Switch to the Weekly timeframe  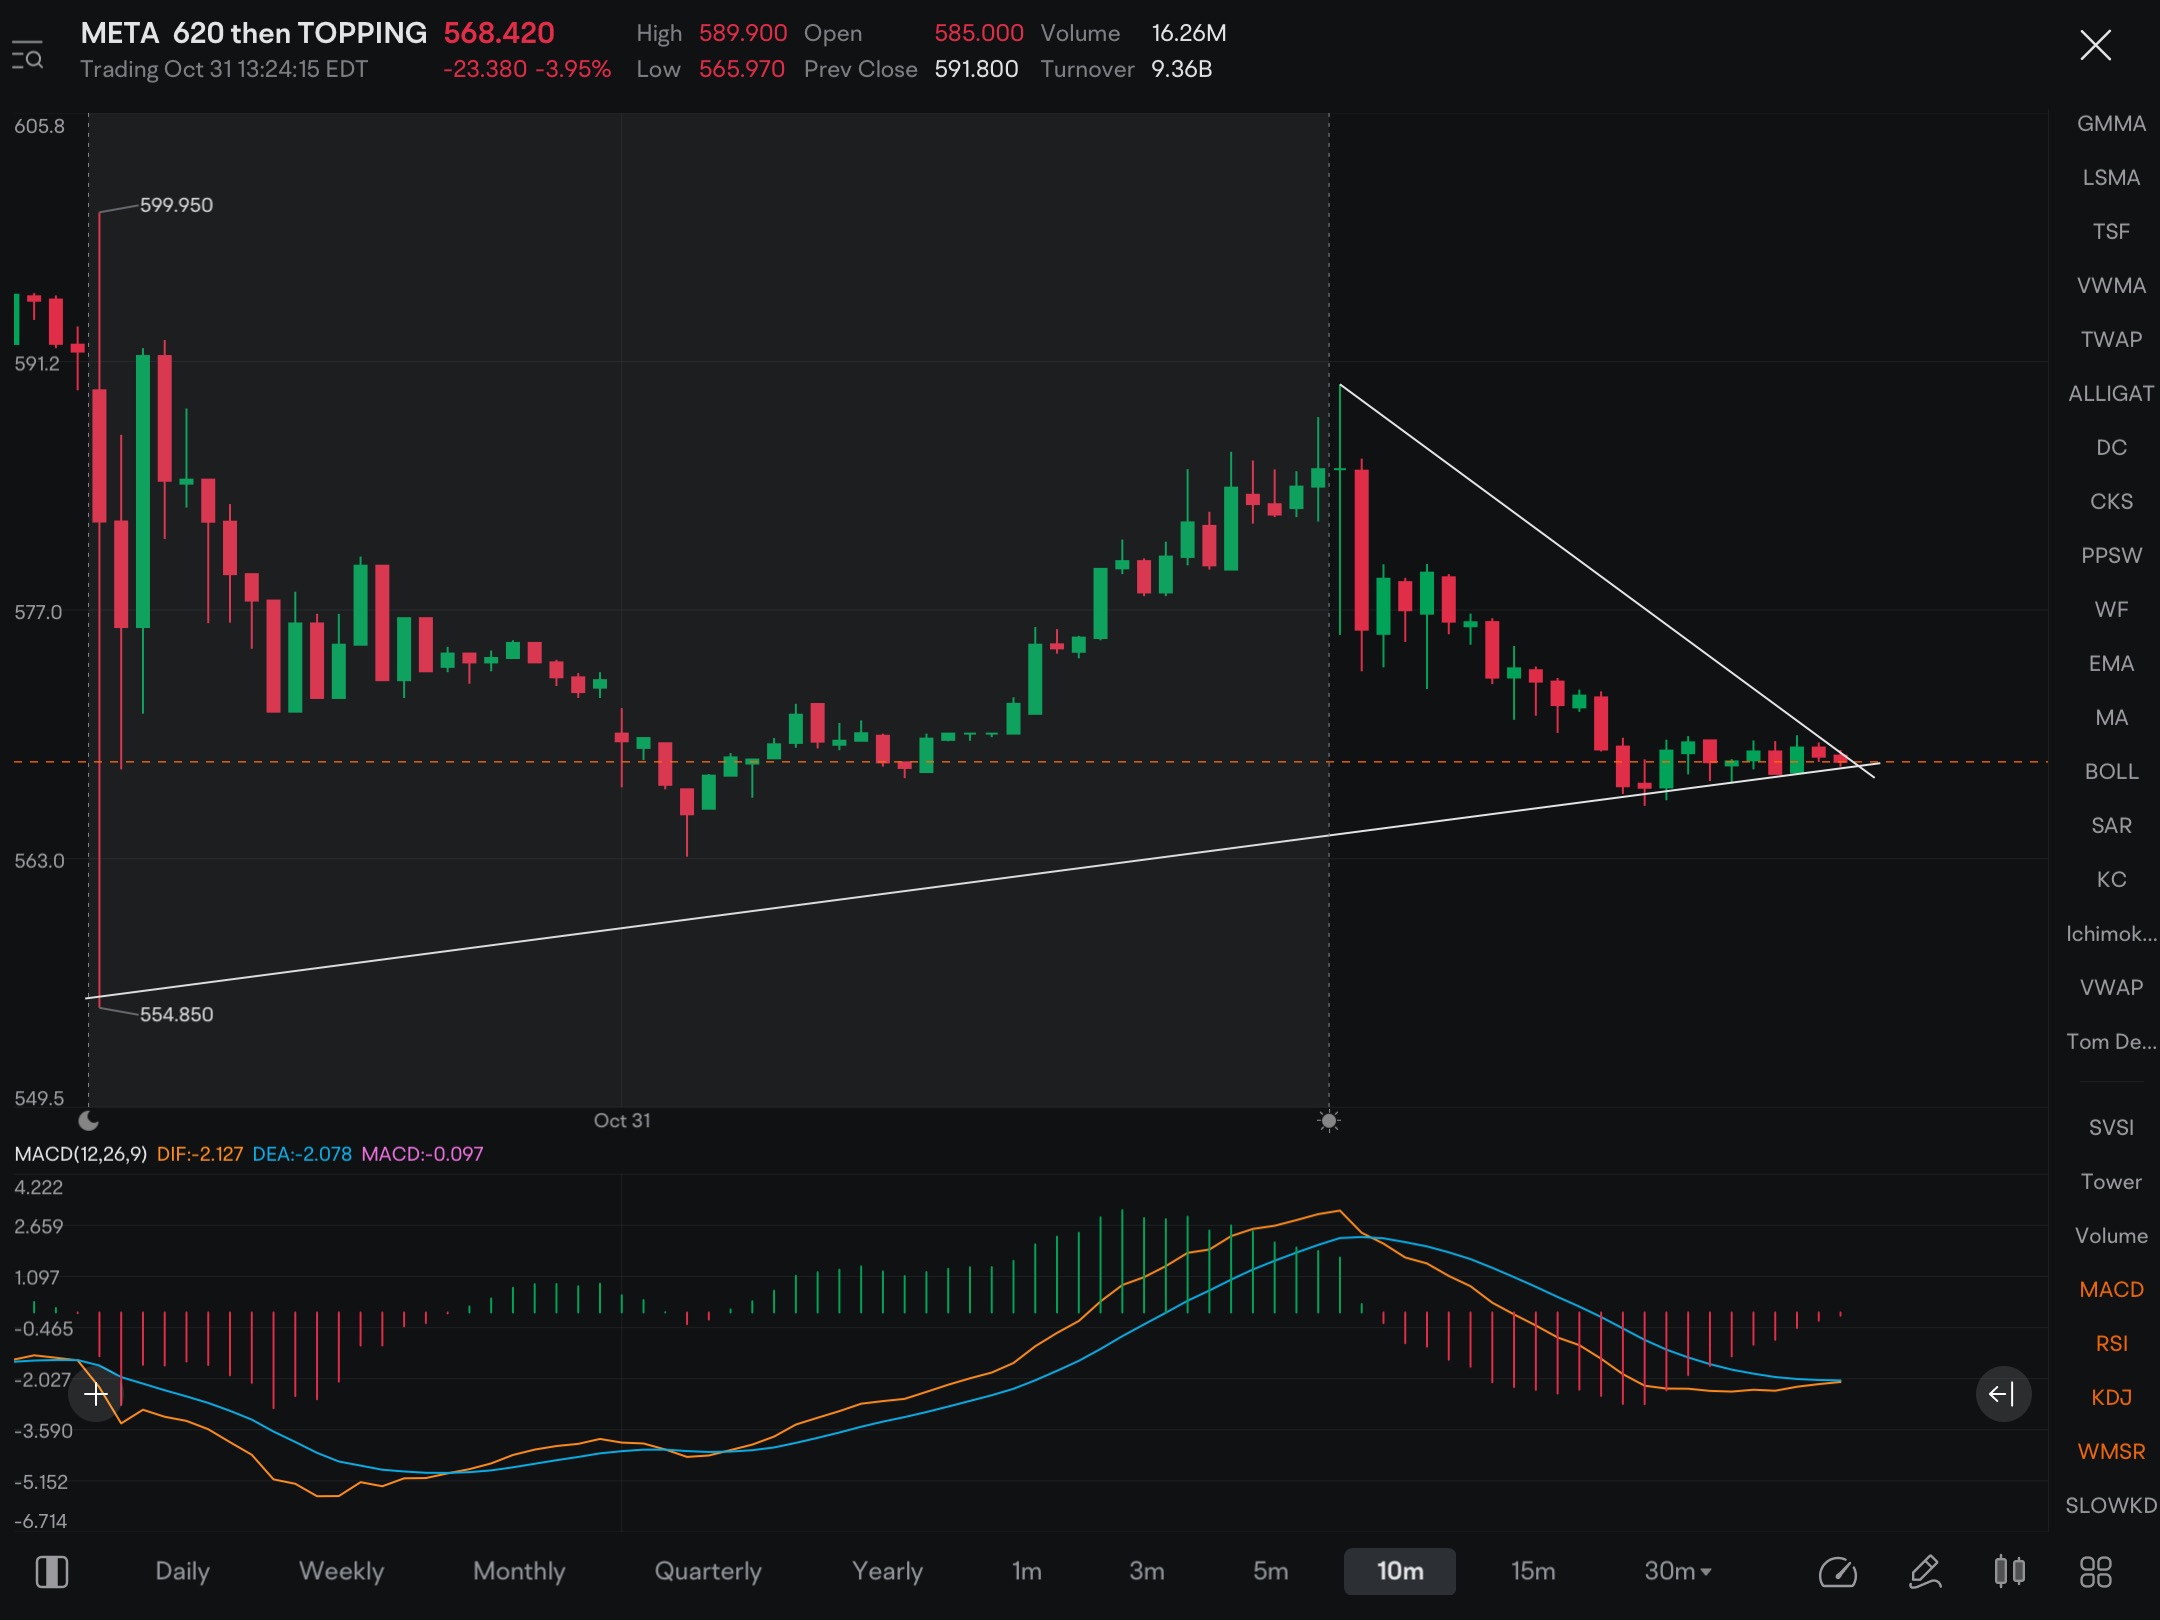[x=341, y=1572]
